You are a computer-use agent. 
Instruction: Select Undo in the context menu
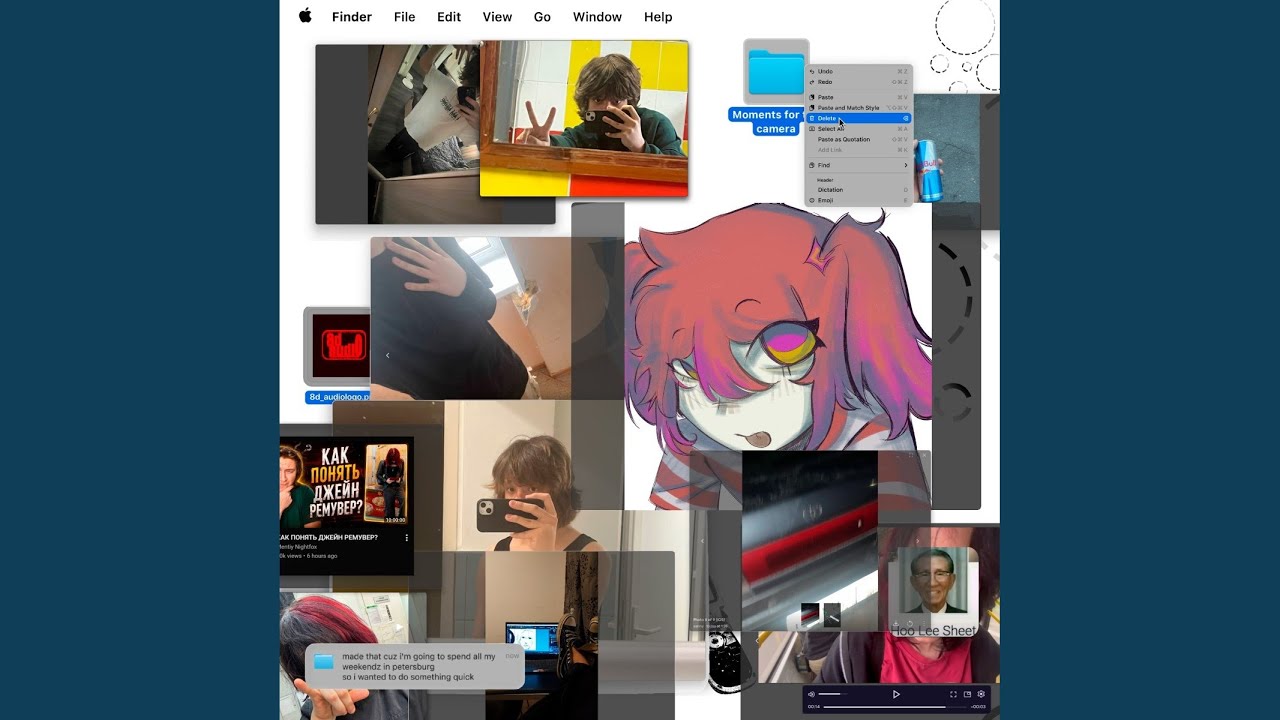[859, 71]
